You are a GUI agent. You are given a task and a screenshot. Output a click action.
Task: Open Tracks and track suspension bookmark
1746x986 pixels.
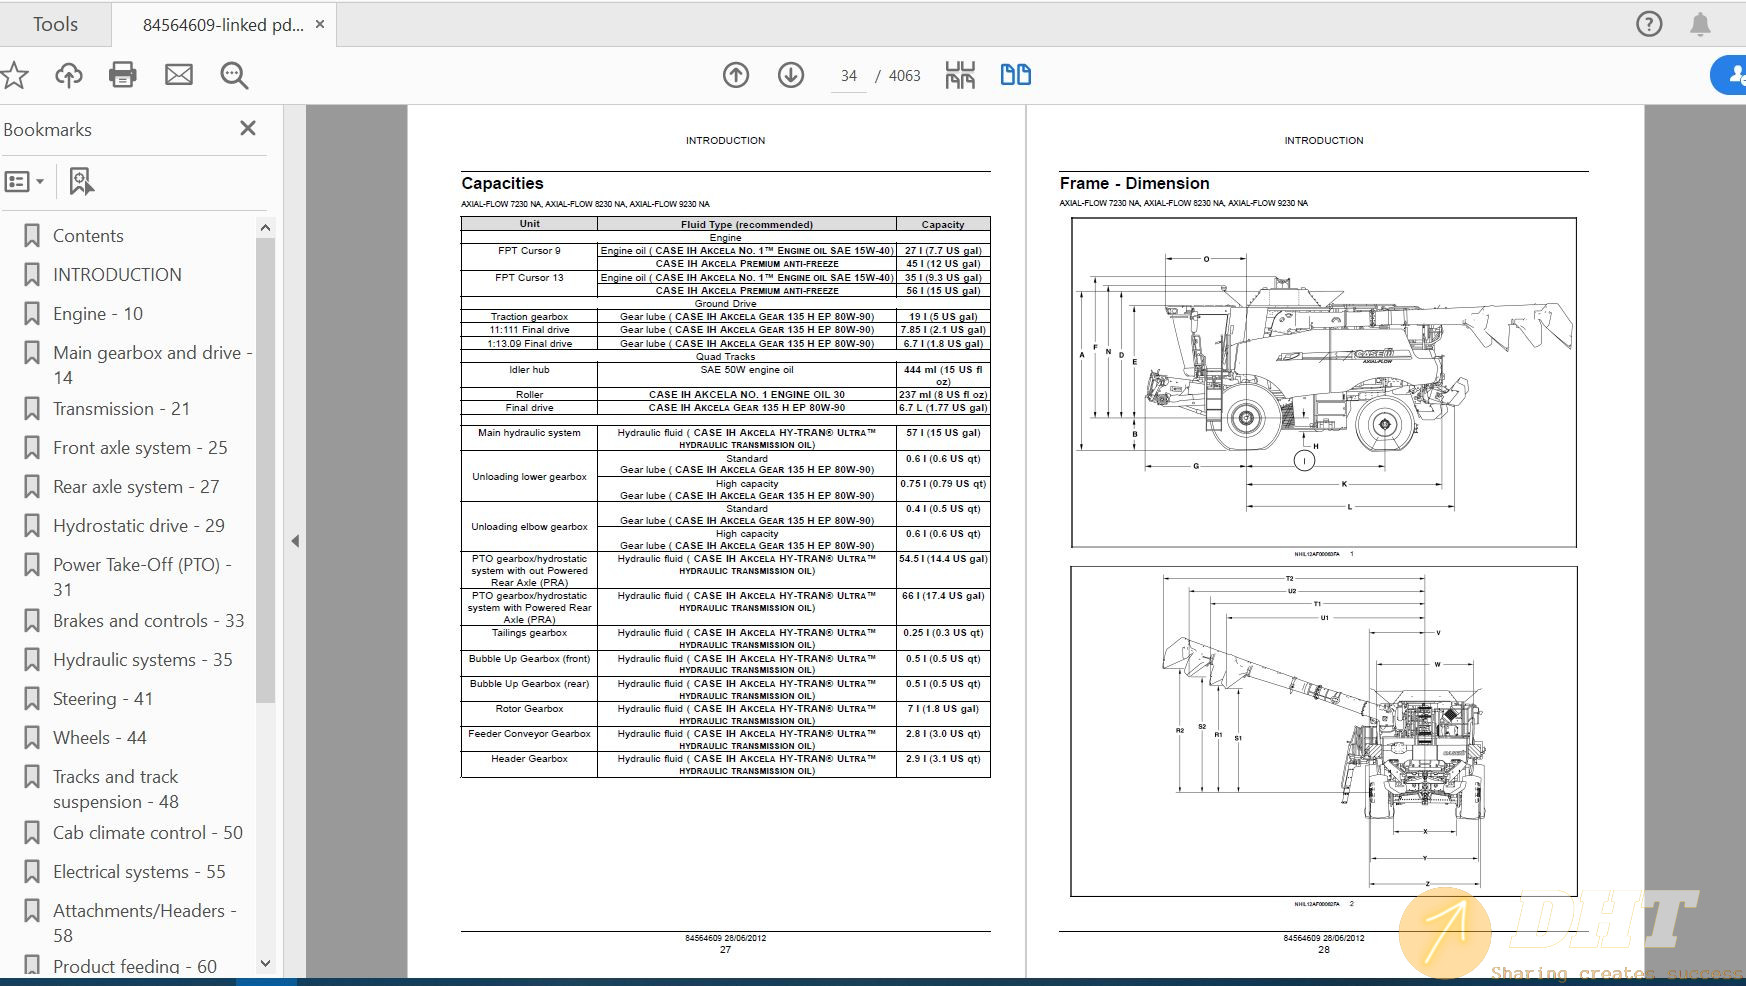tap(116, 789)
